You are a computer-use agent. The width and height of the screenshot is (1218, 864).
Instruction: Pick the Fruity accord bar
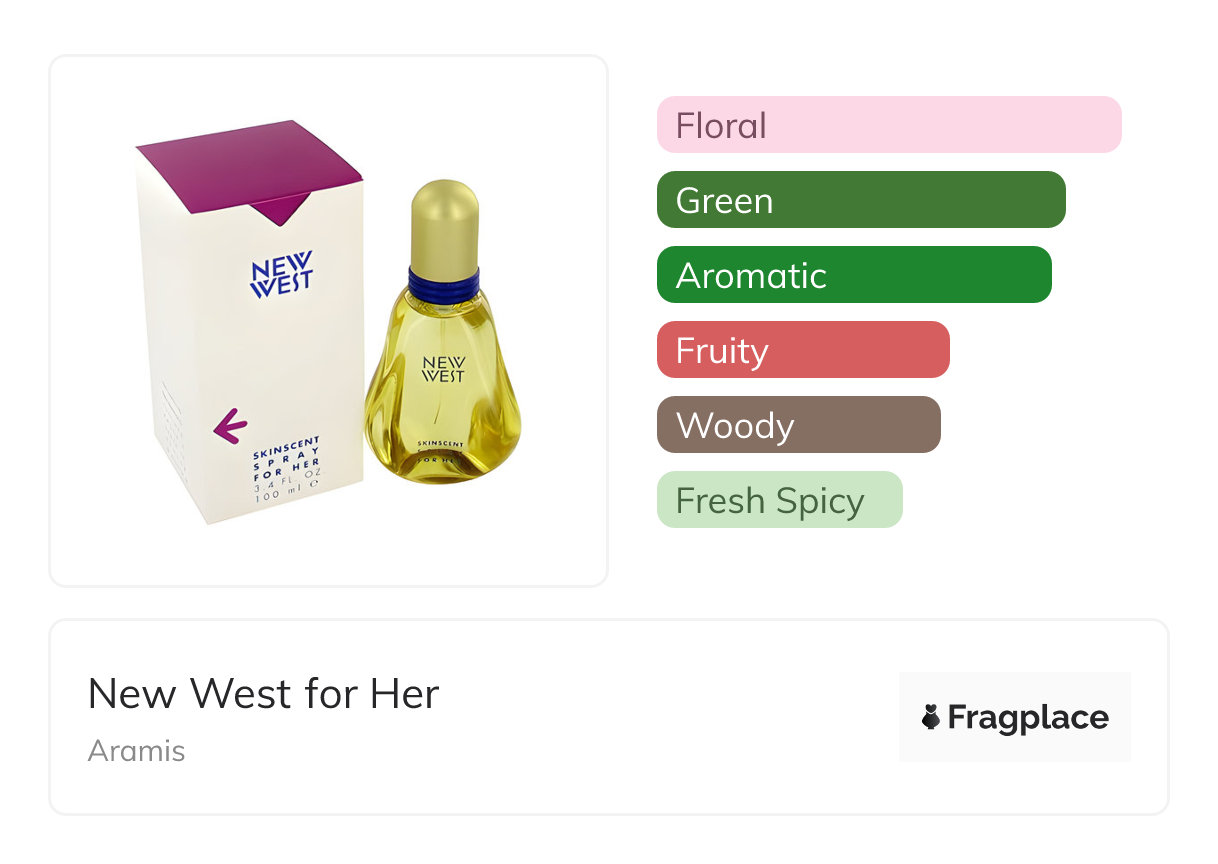tap(802, 350)
